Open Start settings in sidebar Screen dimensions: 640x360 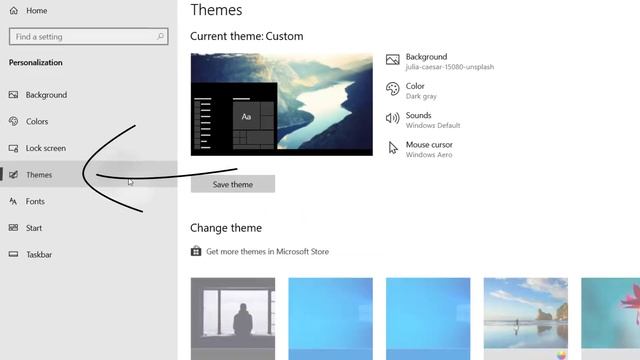[x=34, y=228]
